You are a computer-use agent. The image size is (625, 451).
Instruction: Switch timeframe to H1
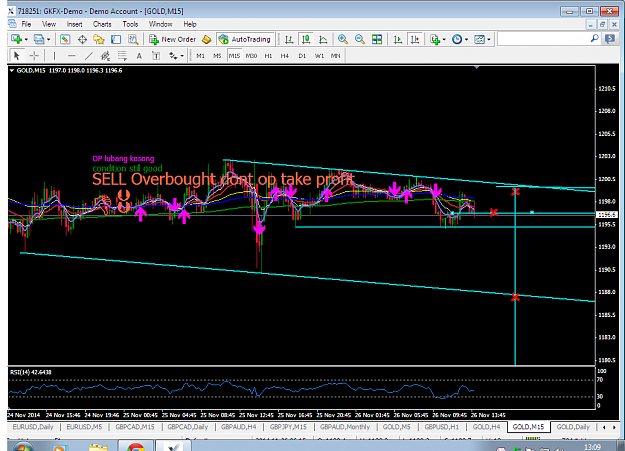tap(268, 56)
